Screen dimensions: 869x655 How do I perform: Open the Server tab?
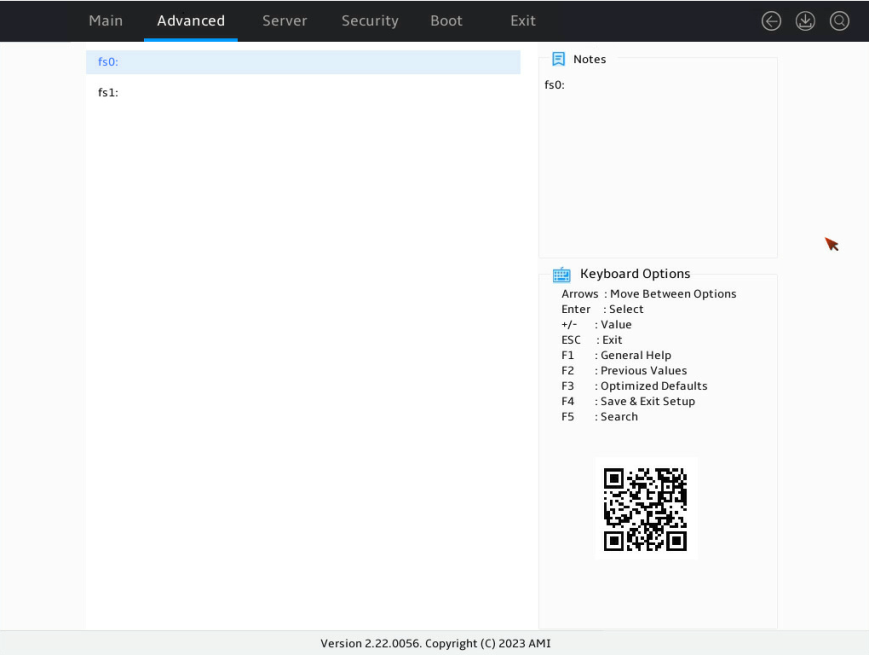(284, 21)
